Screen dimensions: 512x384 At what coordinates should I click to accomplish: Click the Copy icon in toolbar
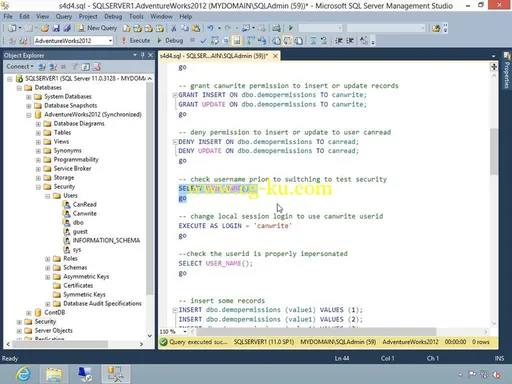tap(185, 28)
